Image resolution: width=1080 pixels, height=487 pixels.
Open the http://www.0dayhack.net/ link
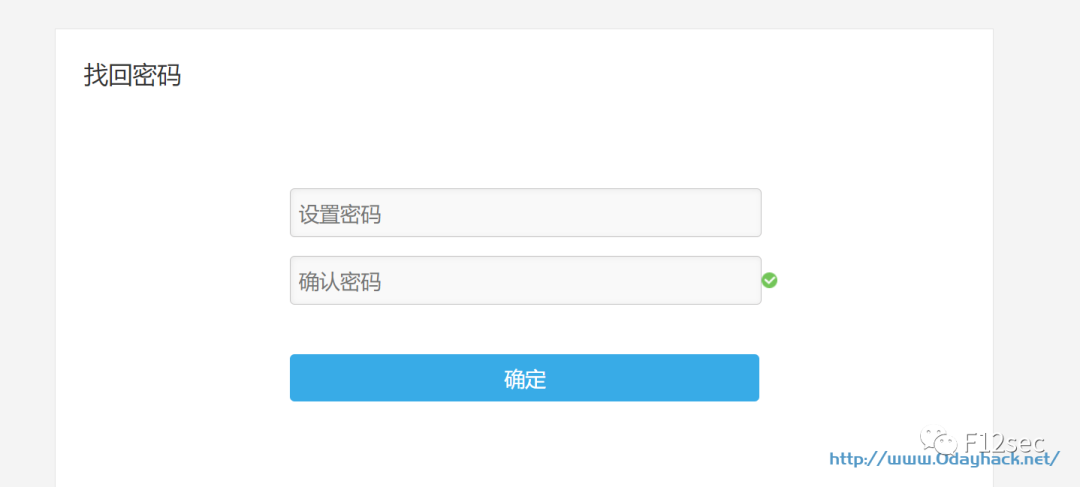click(x=944, y=459)
